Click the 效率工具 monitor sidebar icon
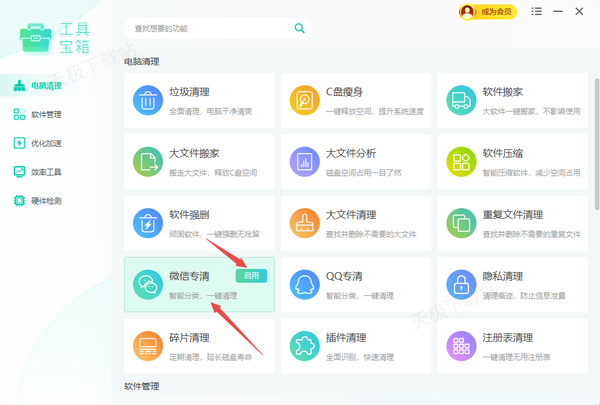The image size is (600, 405). 19,172
